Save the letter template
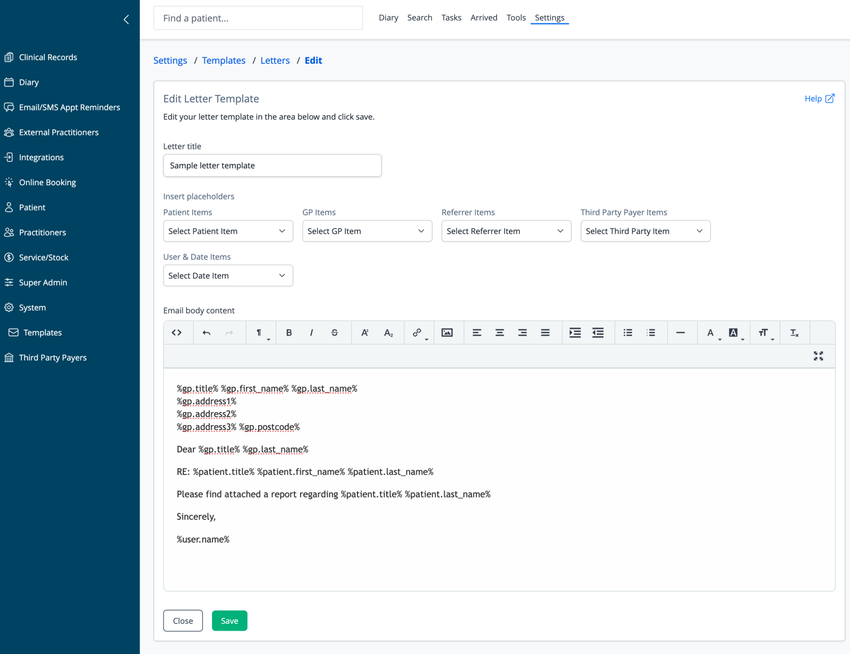 click(229, 620)
